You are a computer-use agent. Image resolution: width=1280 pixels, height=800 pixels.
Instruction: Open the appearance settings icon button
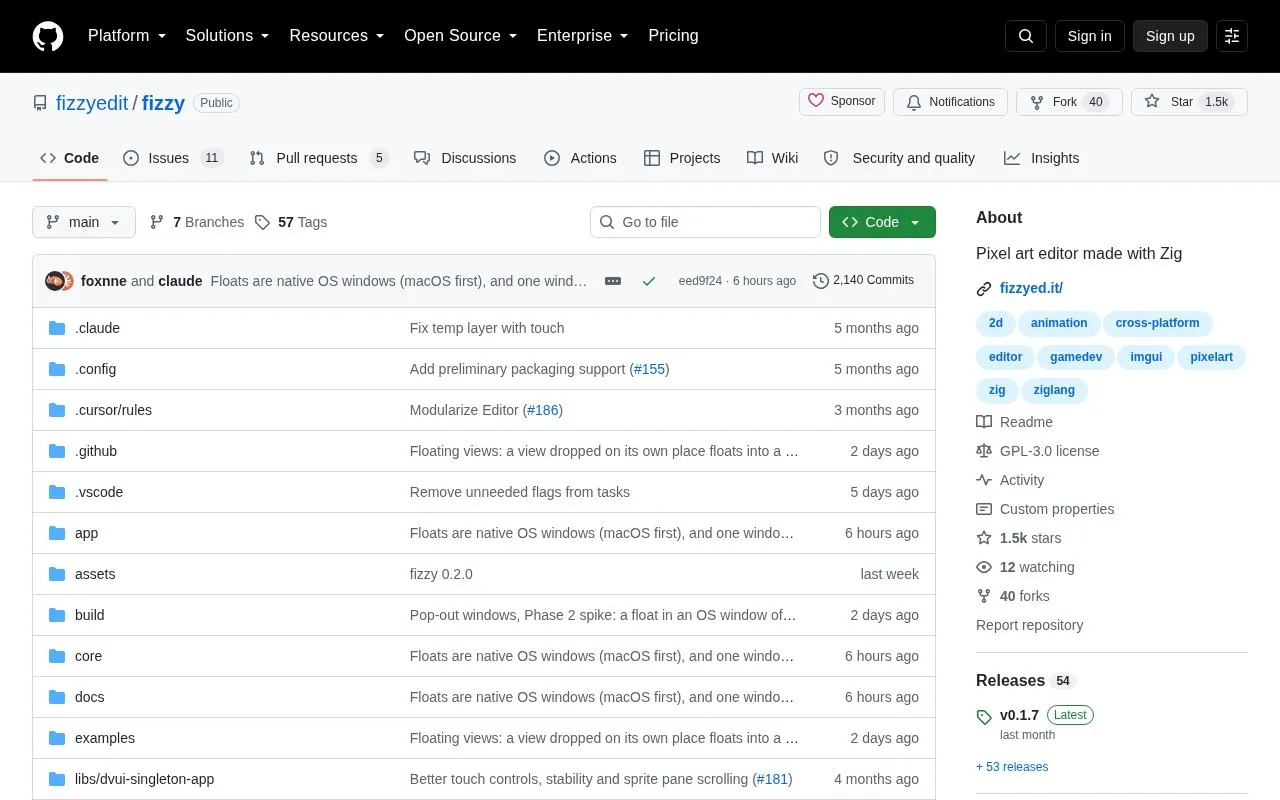click(x=1232, y=36)
